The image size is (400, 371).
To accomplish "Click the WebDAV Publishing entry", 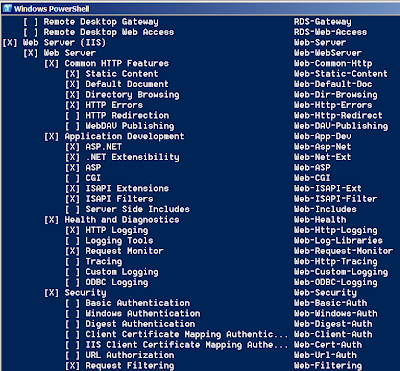I will [130, 126].
